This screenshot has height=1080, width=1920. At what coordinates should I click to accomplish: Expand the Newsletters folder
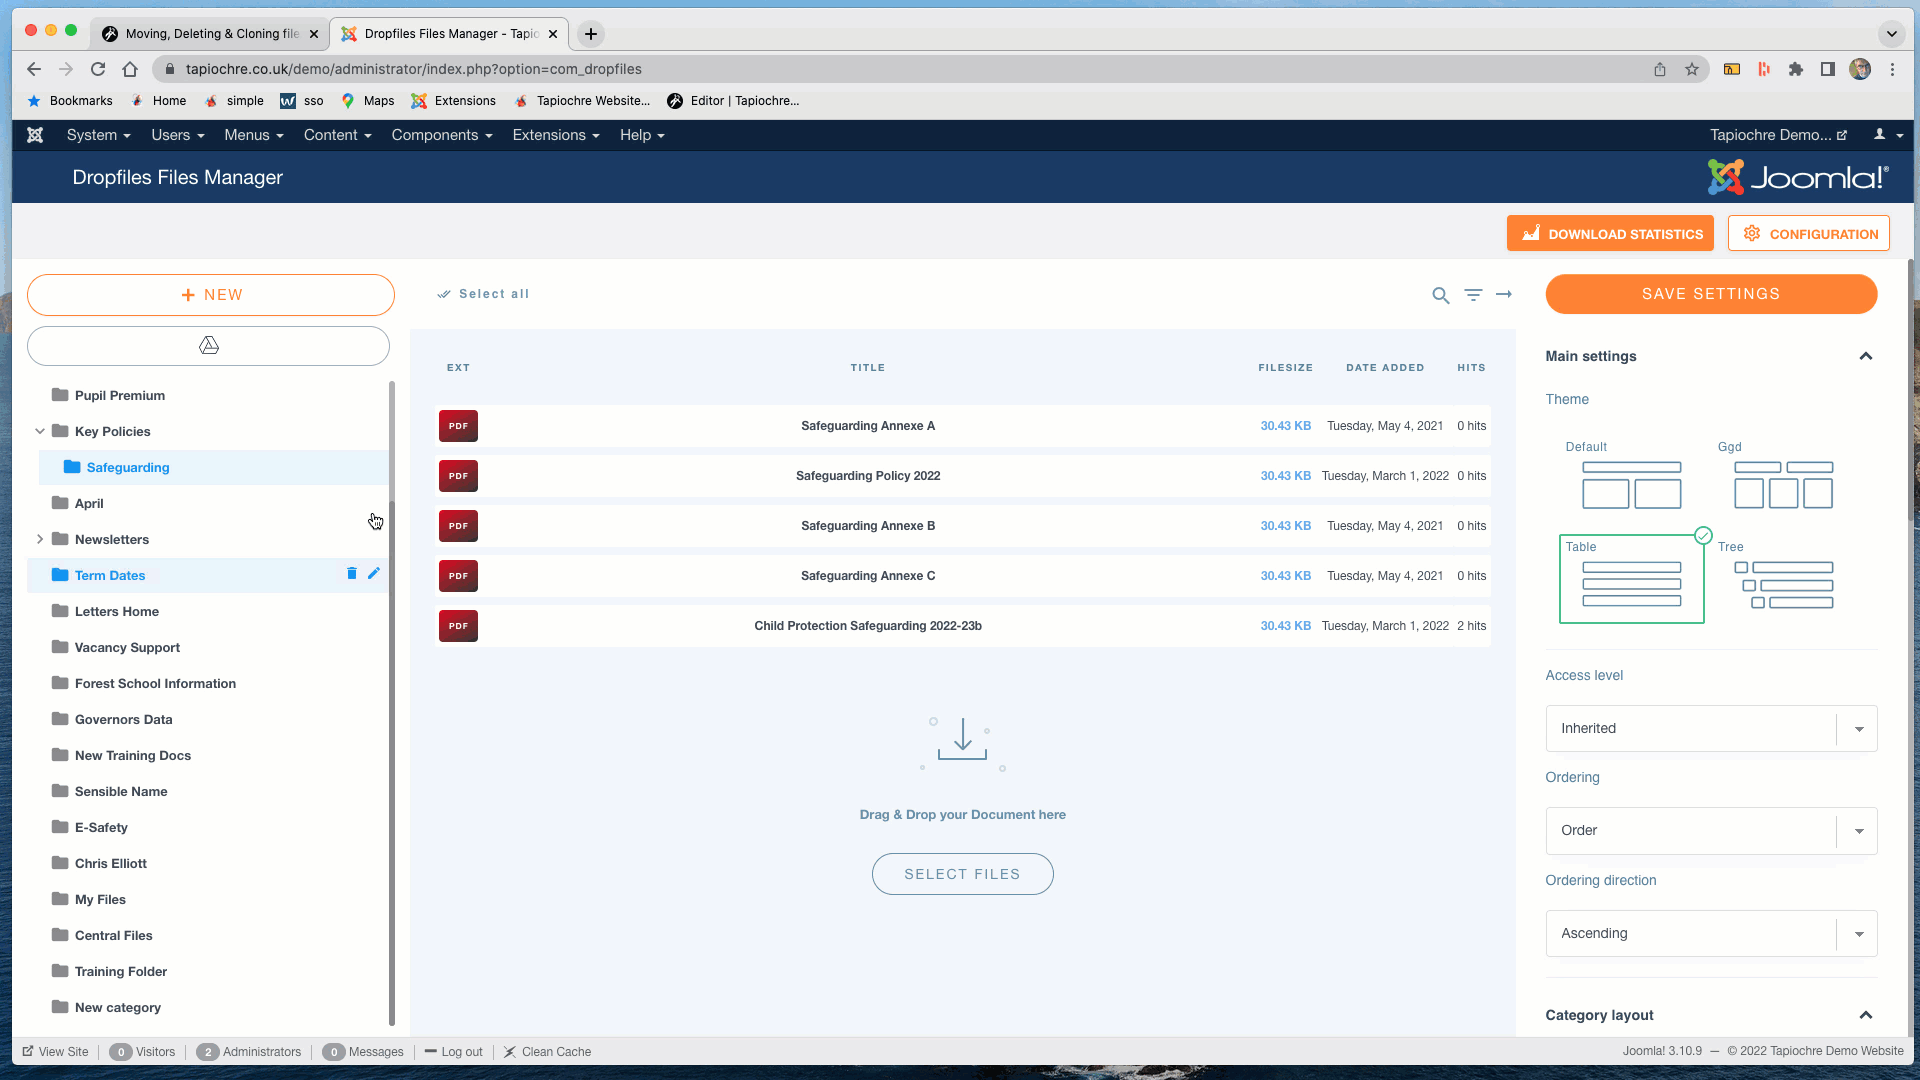coord(40,540)
